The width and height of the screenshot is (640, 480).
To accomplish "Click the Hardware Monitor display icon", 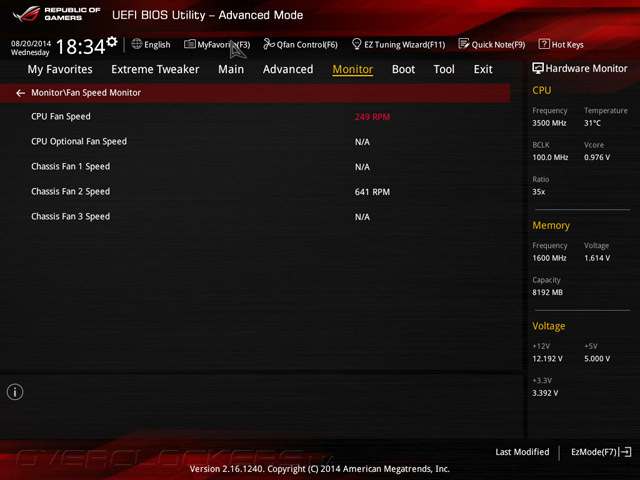I will point(538,68).
